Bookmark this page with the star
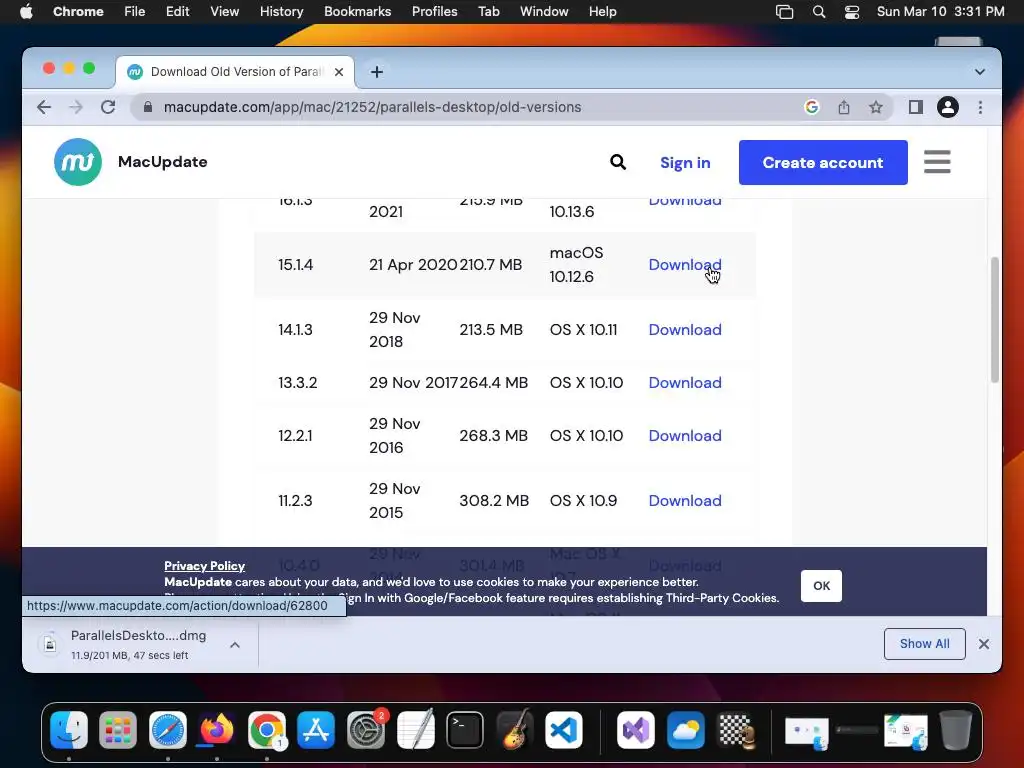Screen dimensions: 1024x768 coord(876,107)
